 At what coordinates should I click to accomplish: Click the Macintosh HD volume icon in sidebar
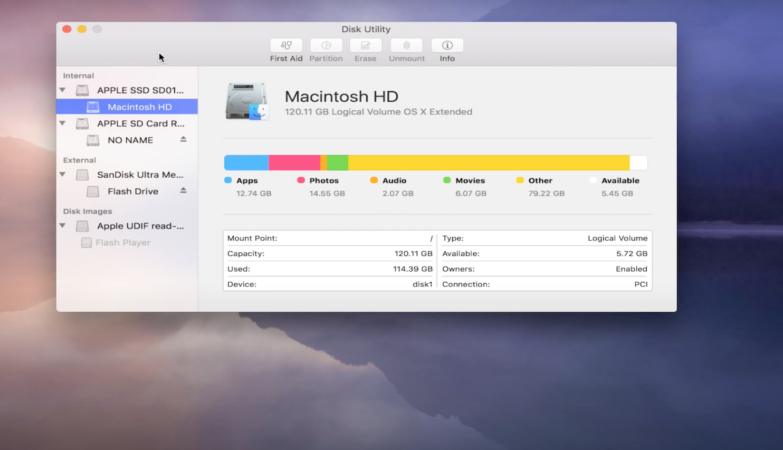[x=93, y=107]
